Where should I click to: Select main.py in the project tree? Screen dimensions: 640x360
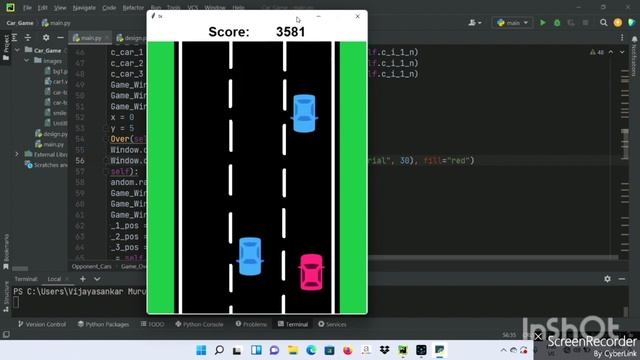pyautogui.click(x=49, y=144)
